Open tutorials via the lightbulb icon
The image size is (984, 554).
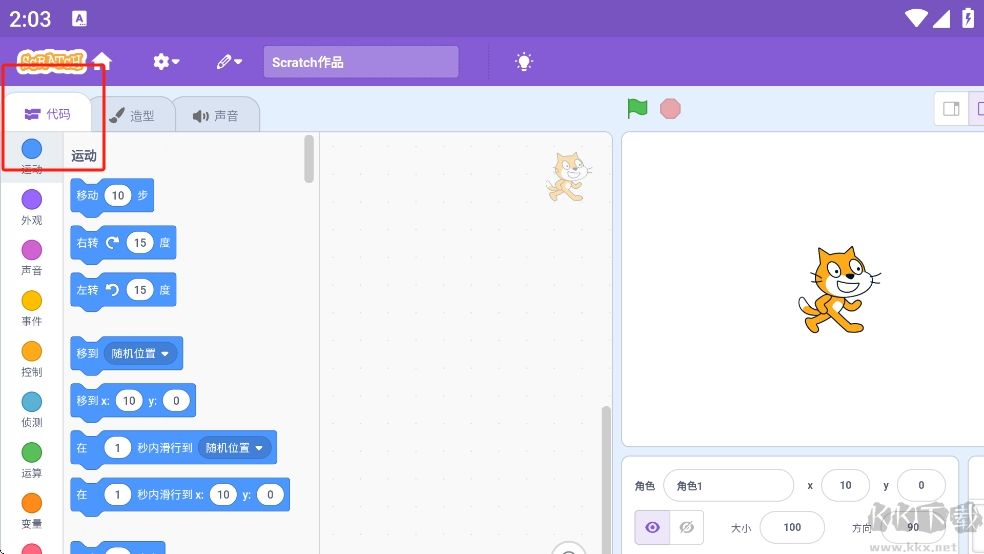pyautogui.click(x=524, y=61)
